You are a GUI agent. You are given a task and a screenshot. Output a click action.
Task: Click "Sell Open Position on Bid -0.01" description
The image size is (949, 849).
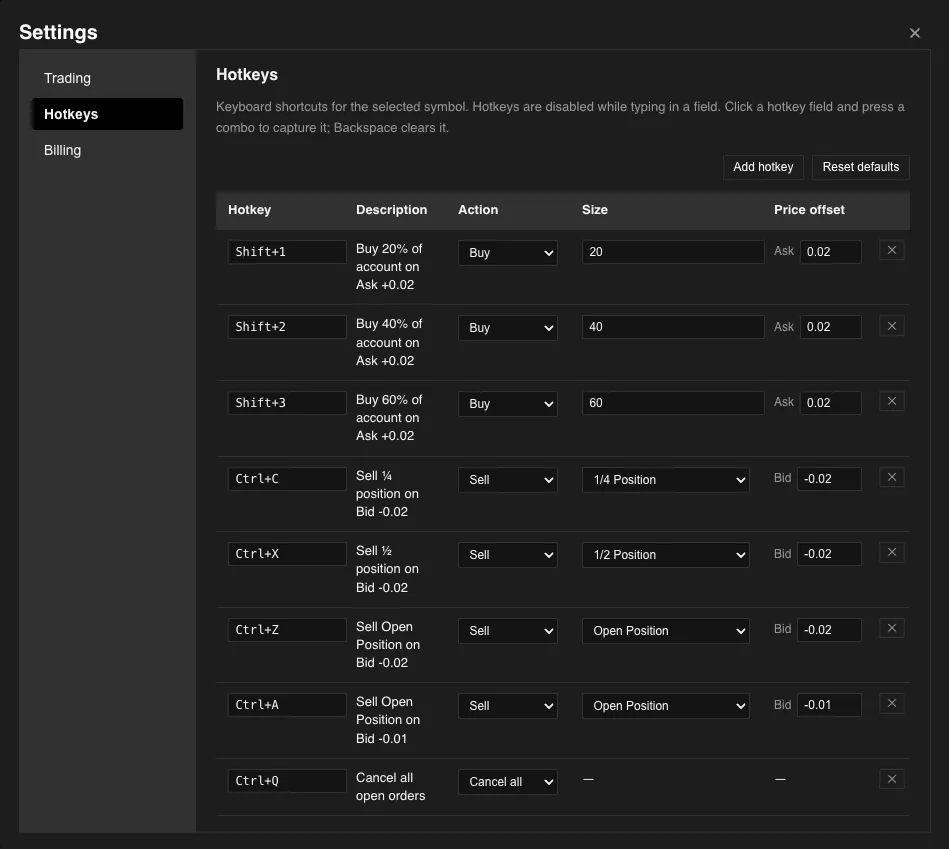tap(388, 720)
